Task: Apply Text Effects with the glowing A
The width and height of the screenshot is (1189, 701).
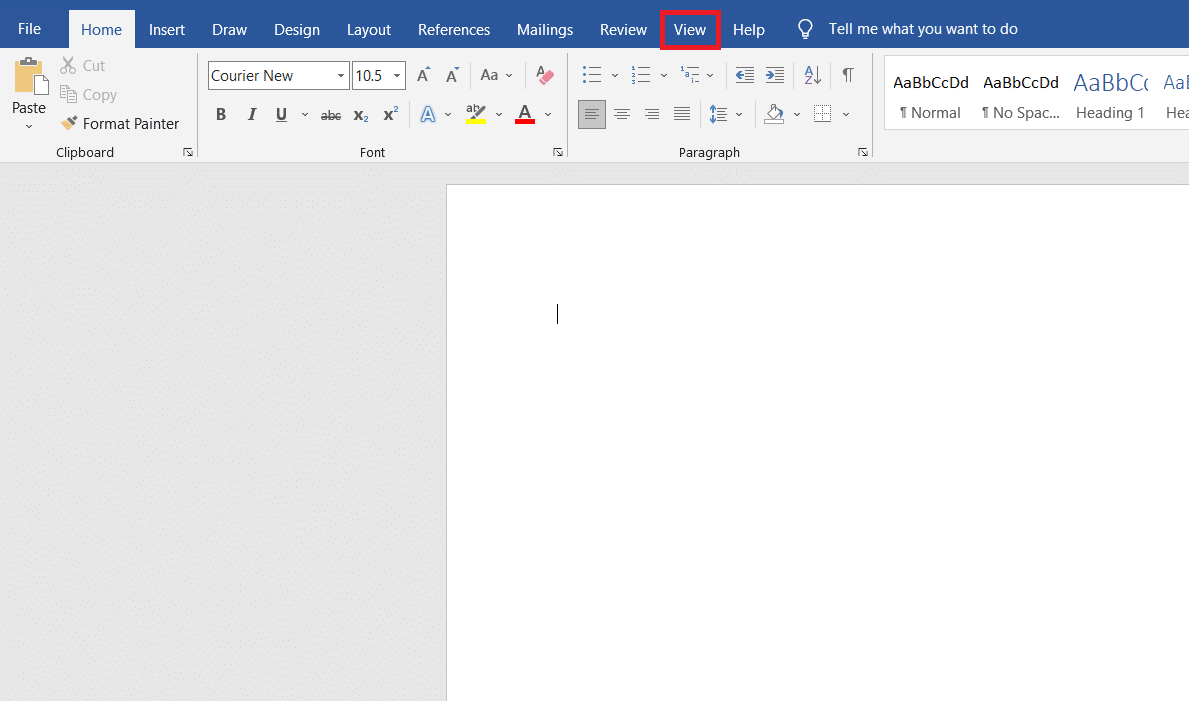Action: 428,115
